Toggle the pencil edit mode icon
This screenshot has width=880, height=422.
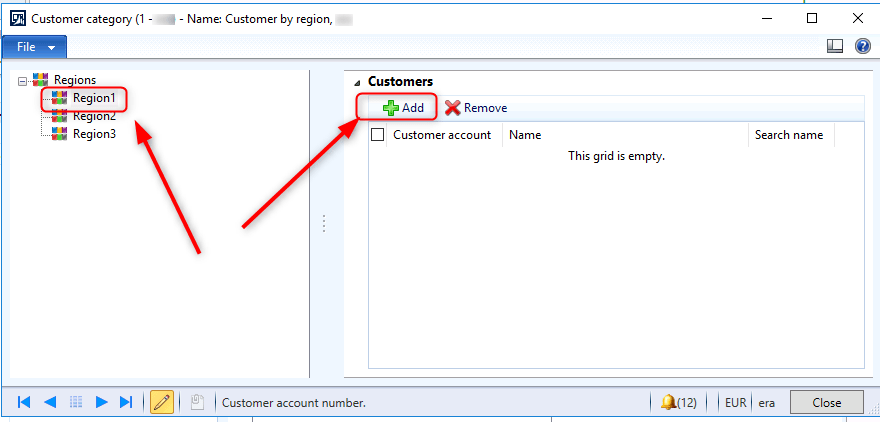(160, 402)
